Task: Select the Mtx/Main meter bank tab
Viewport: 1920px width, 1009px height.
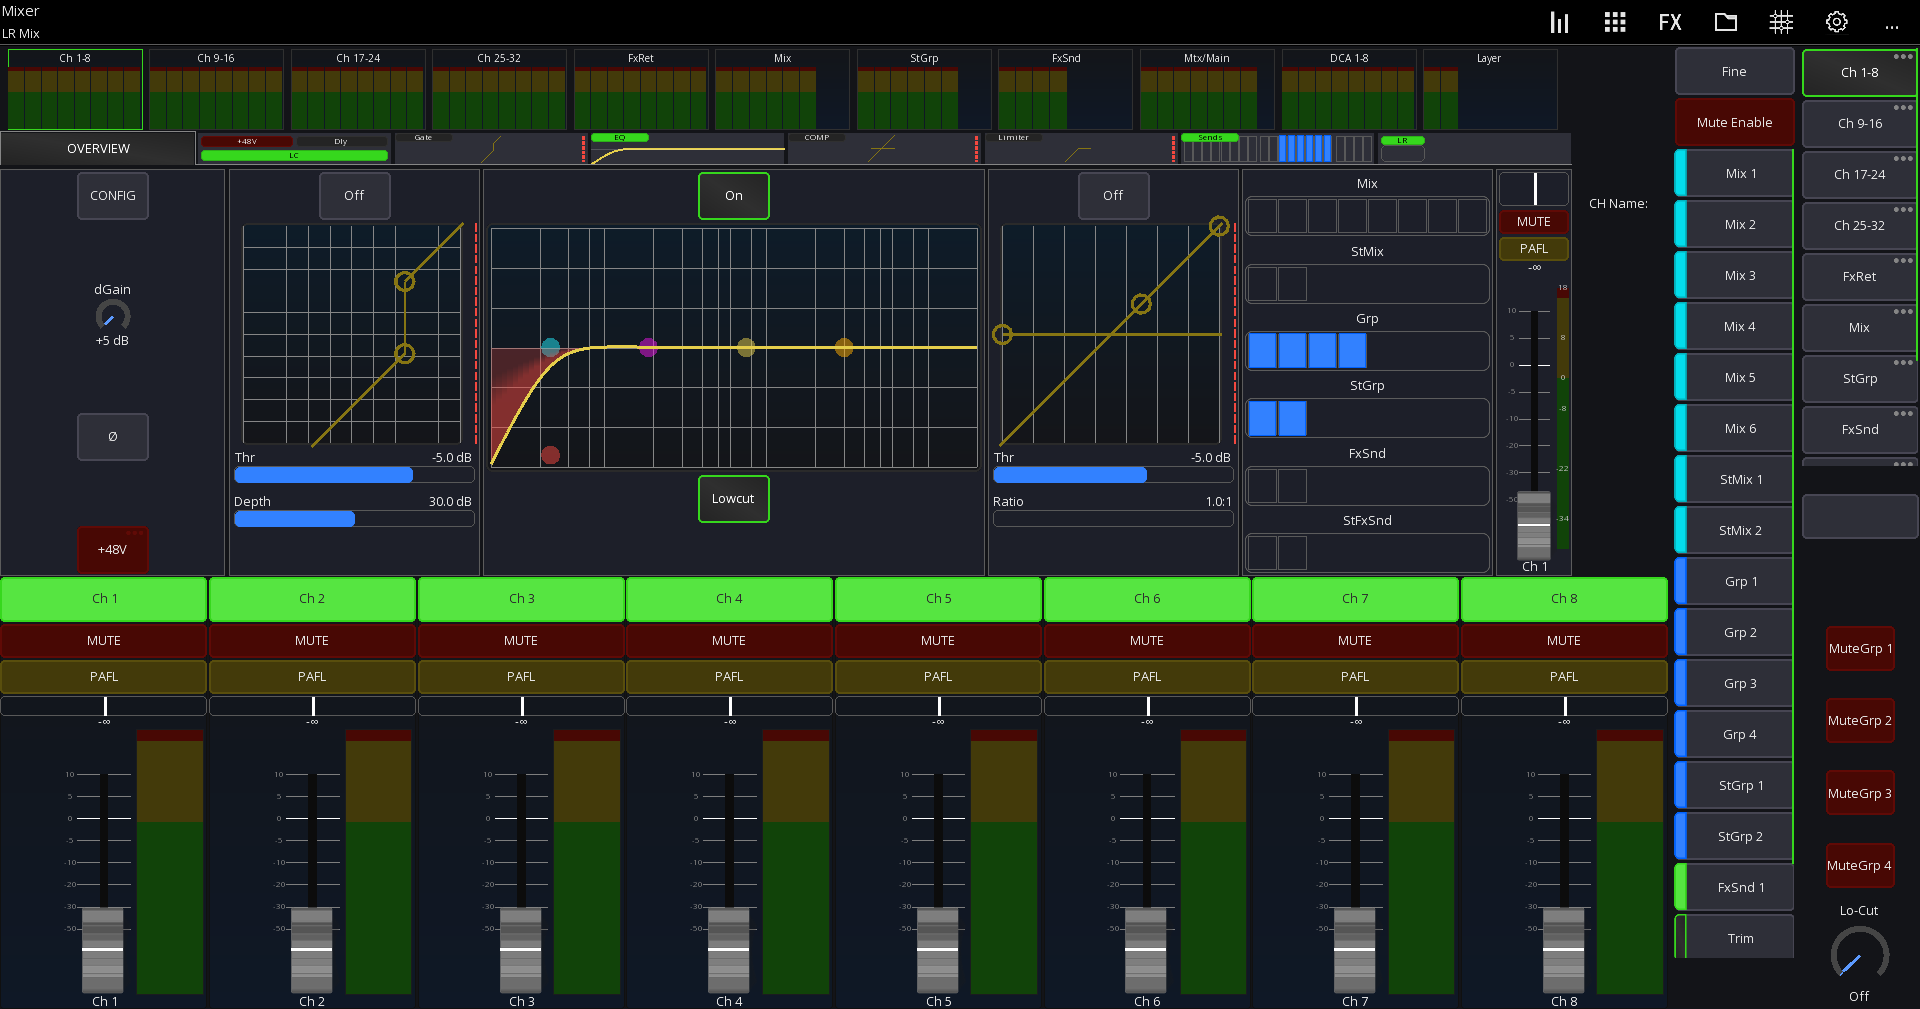Action: click(1207, 90)
